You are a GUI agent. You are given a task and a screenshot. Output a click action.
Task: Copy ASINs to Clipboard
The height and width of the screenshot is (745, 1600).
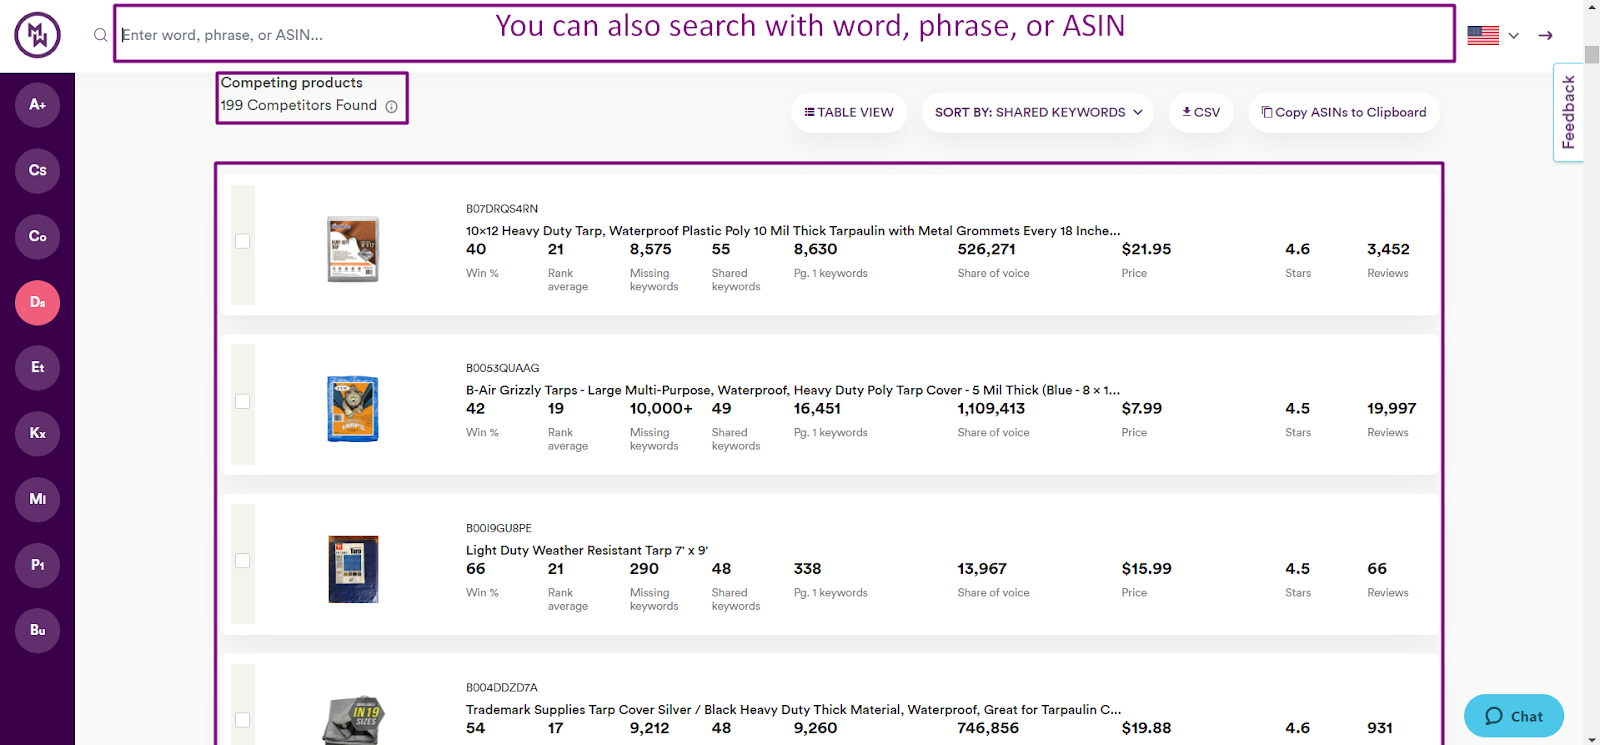1344,113
